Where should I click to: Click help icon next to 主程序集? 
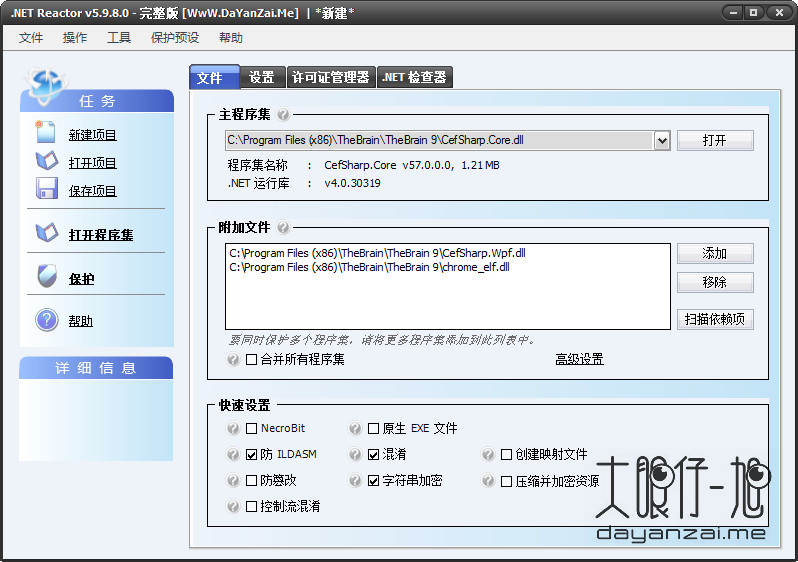[x=283, y=115]
